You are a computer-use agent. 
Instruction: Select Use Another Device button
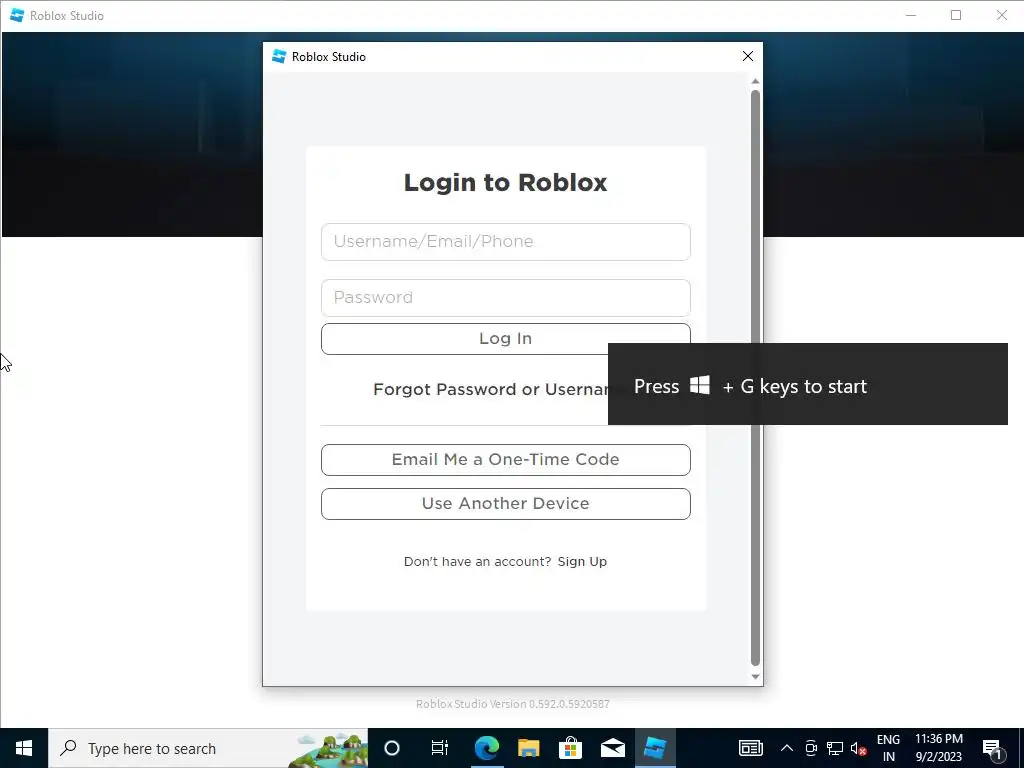coord(505,504)
